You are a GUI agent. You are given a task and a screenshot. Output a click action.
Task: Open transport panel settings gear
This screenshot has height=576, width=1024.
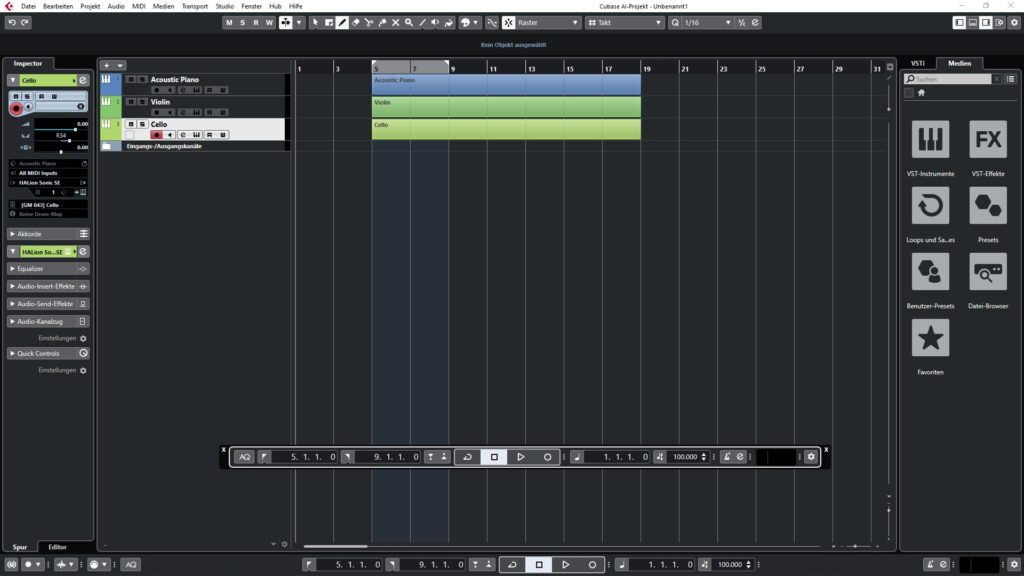(811, 457)
